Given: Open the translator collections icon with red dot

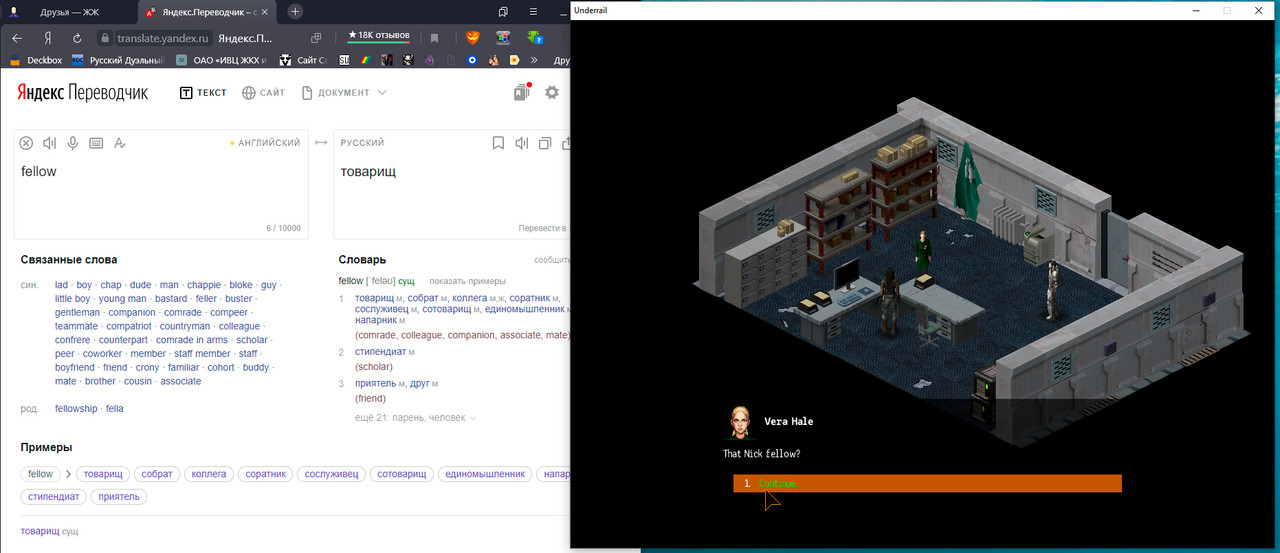Looking at the screenshot, I should pyautogui.click(x=521, y=92).
